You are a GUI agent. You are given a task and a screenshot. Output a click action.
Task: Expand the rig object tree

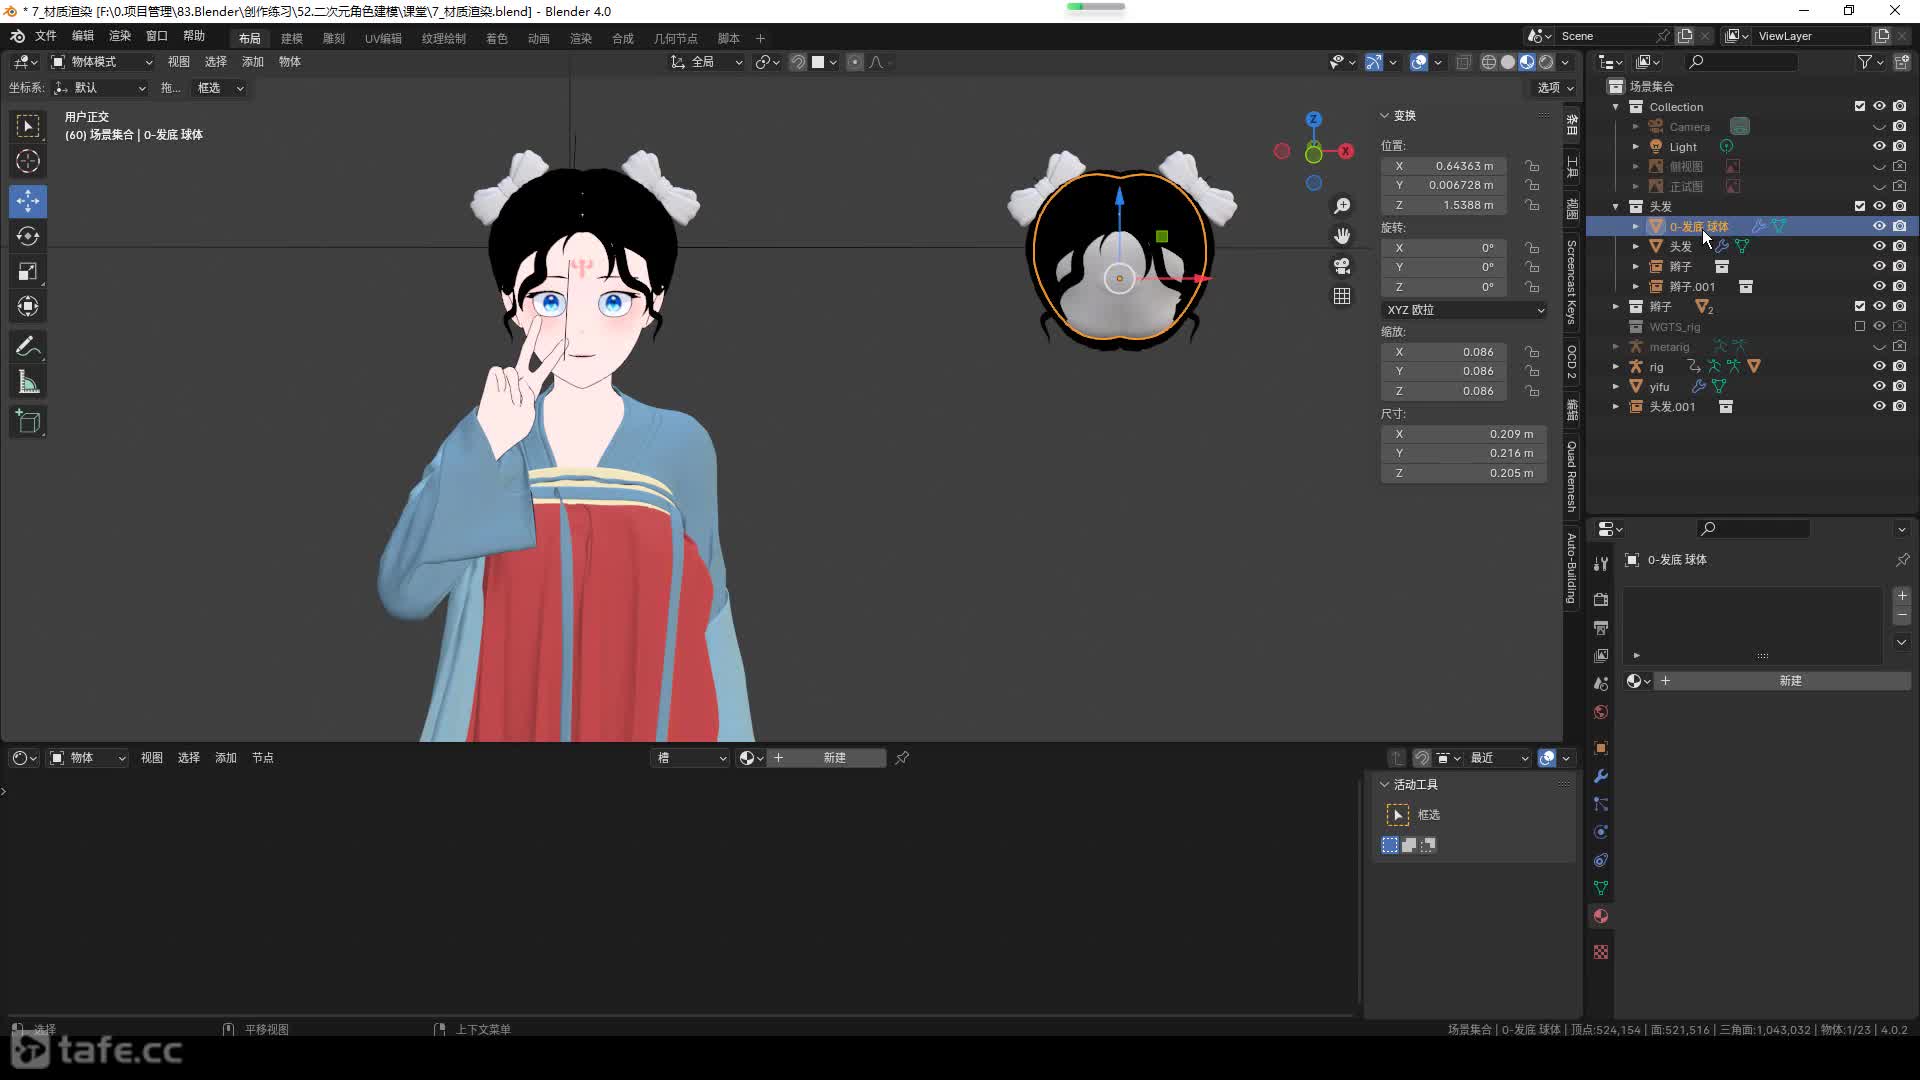point(1616,366)
